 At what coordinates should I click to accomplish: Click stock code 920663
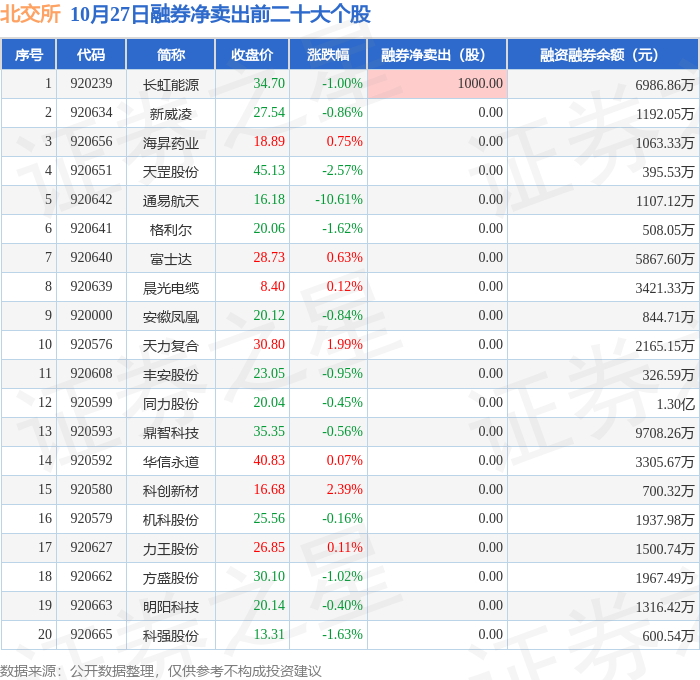pos(91,606)
